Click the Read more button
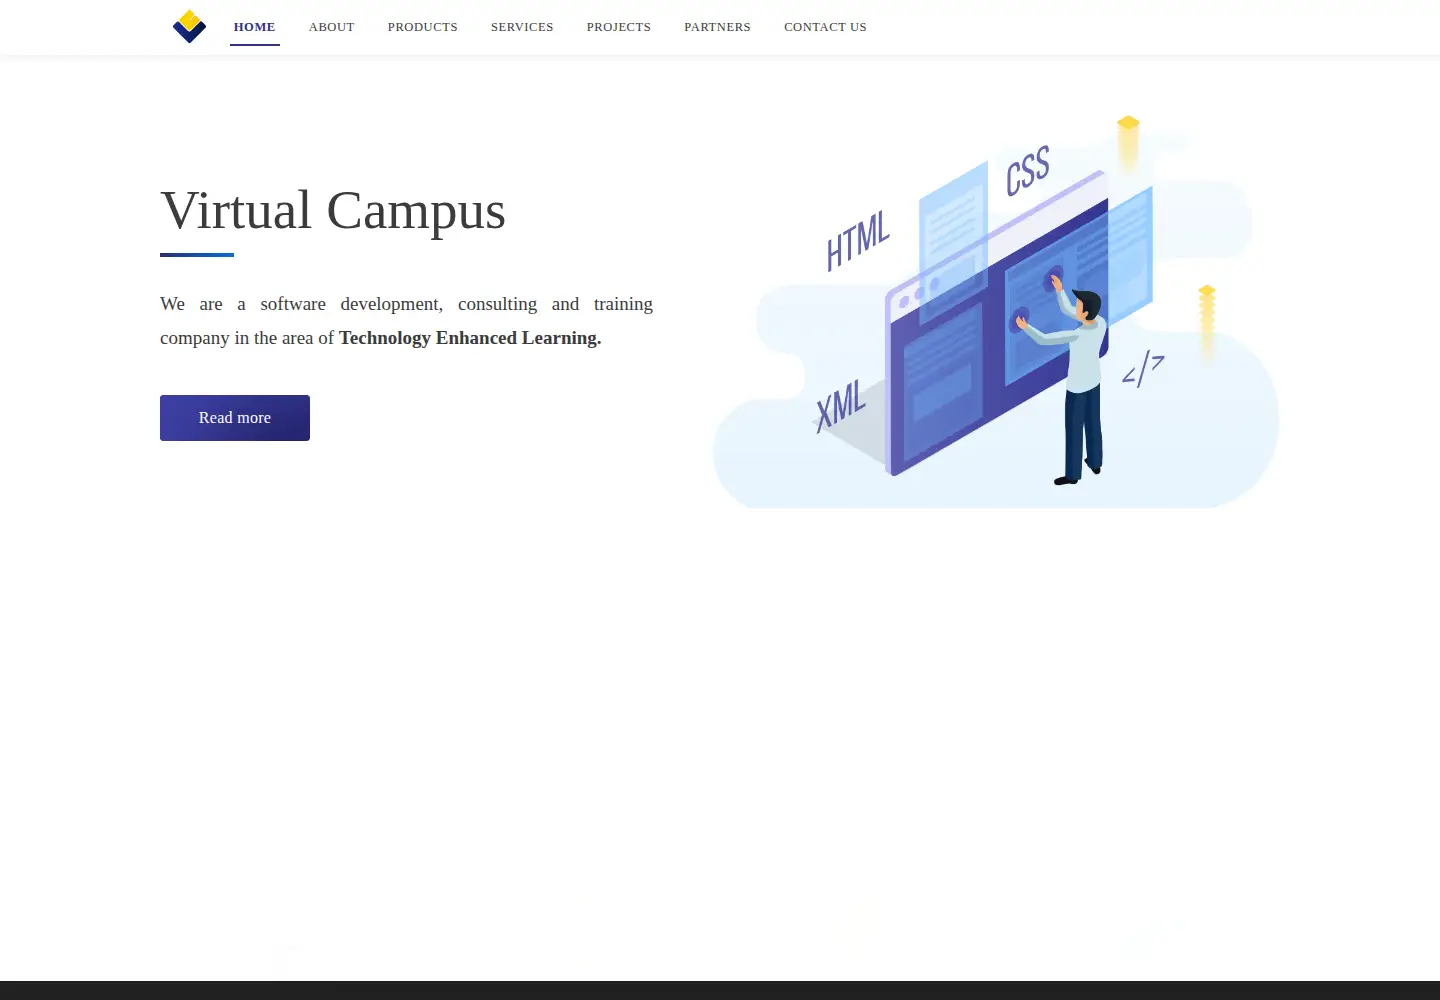 pos(235,418)
